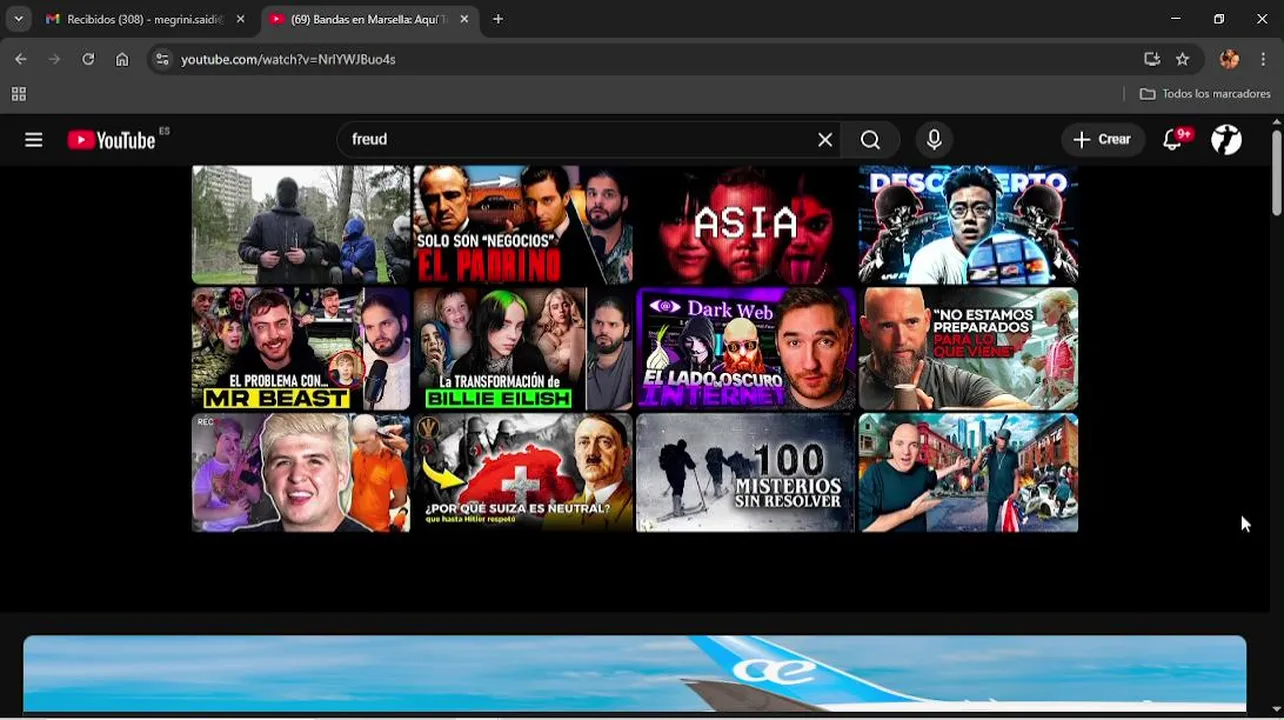Image resolution: width=1284 pixels, height=720 pixels.
Task: Go to the YouTube home logo
Action: click(x=111, y=140)
